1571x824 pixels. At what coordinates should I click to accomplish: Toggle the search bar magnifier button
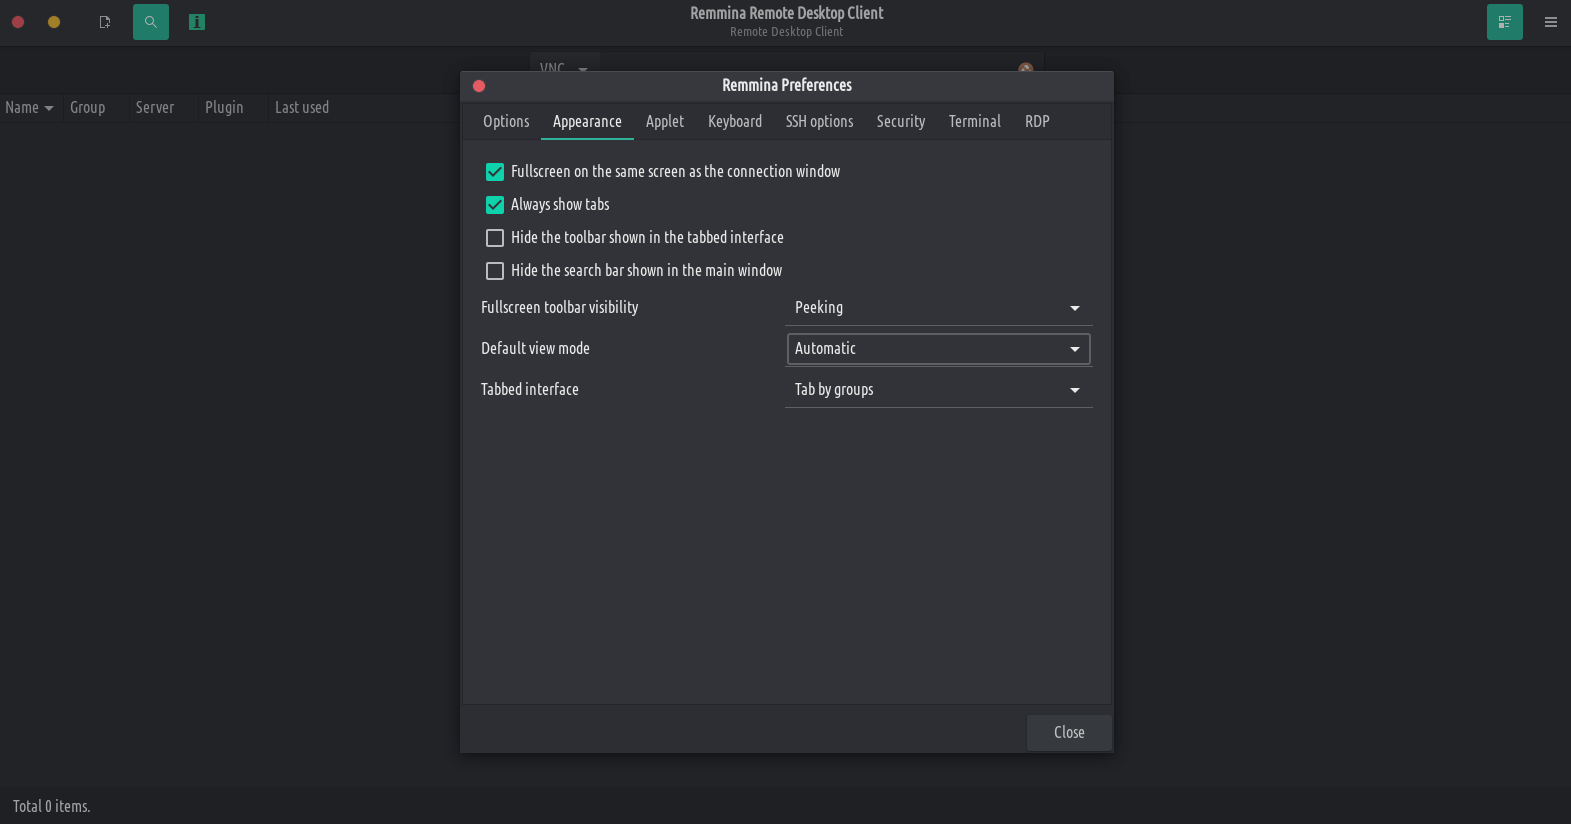coord(151,22)
